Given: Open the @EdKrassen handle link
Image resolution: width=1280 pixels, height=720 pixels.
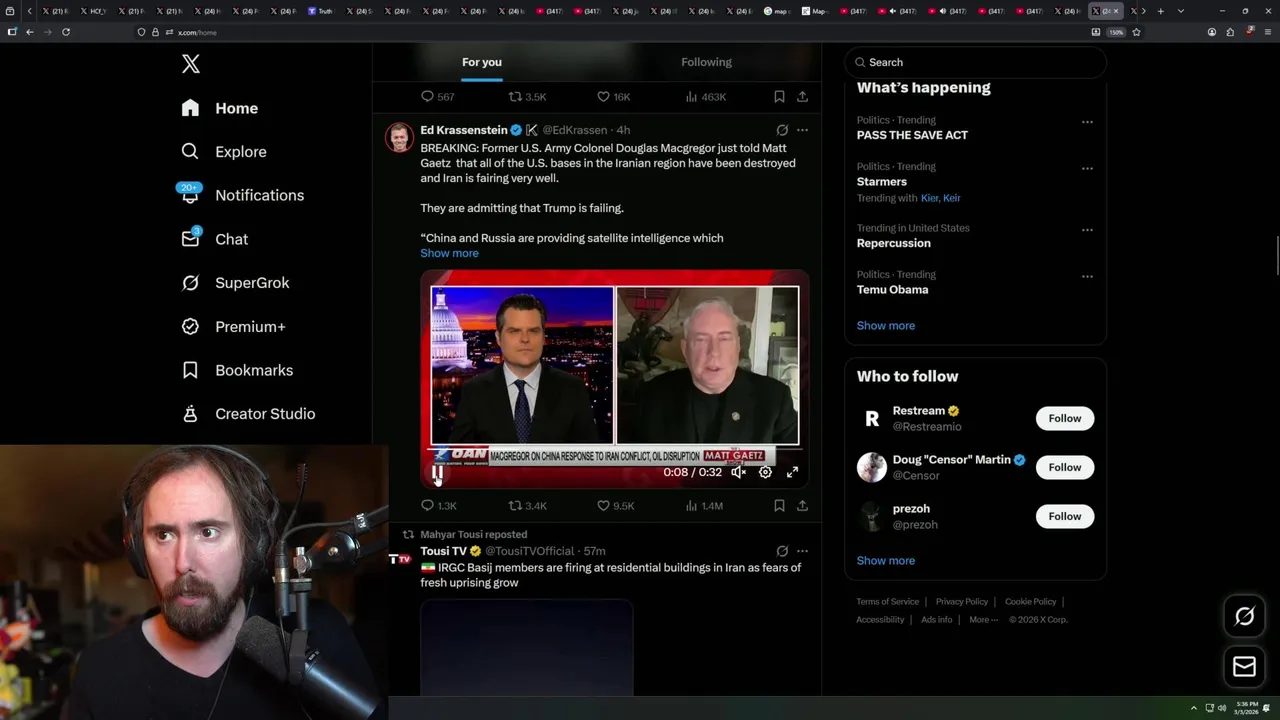Looking at the screenshot, I should [574, 130].
